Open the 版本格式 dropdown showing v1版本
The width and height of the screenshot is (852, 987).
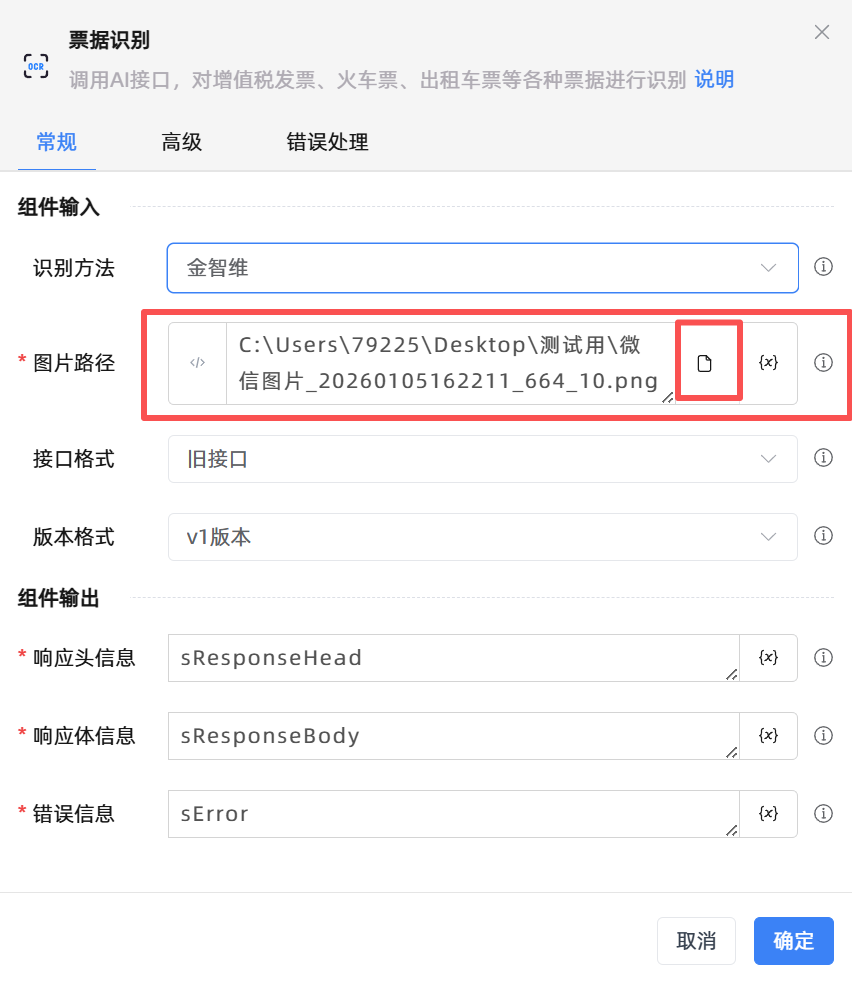click(483, 537)
